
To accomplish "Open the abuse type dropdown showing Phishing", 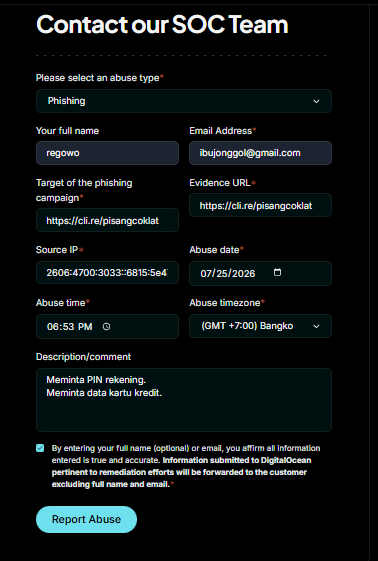I will tap(184, 101).
